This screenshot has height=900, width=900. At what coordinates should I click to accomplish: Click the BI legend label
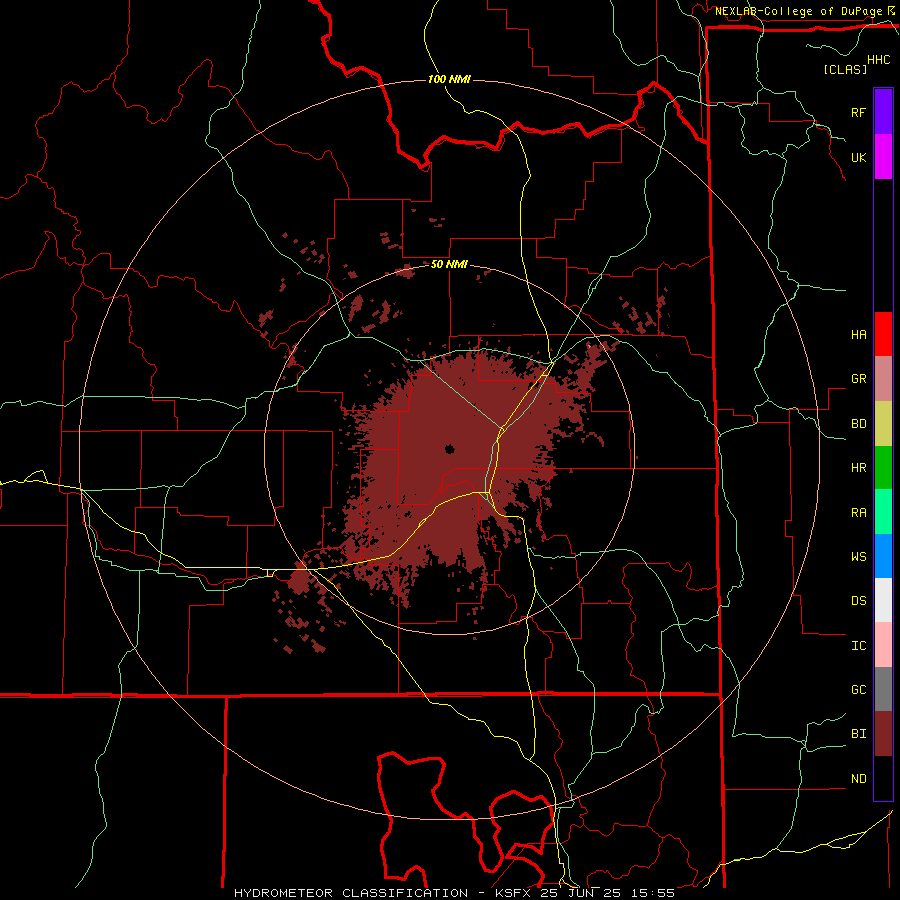pos(859,734)
